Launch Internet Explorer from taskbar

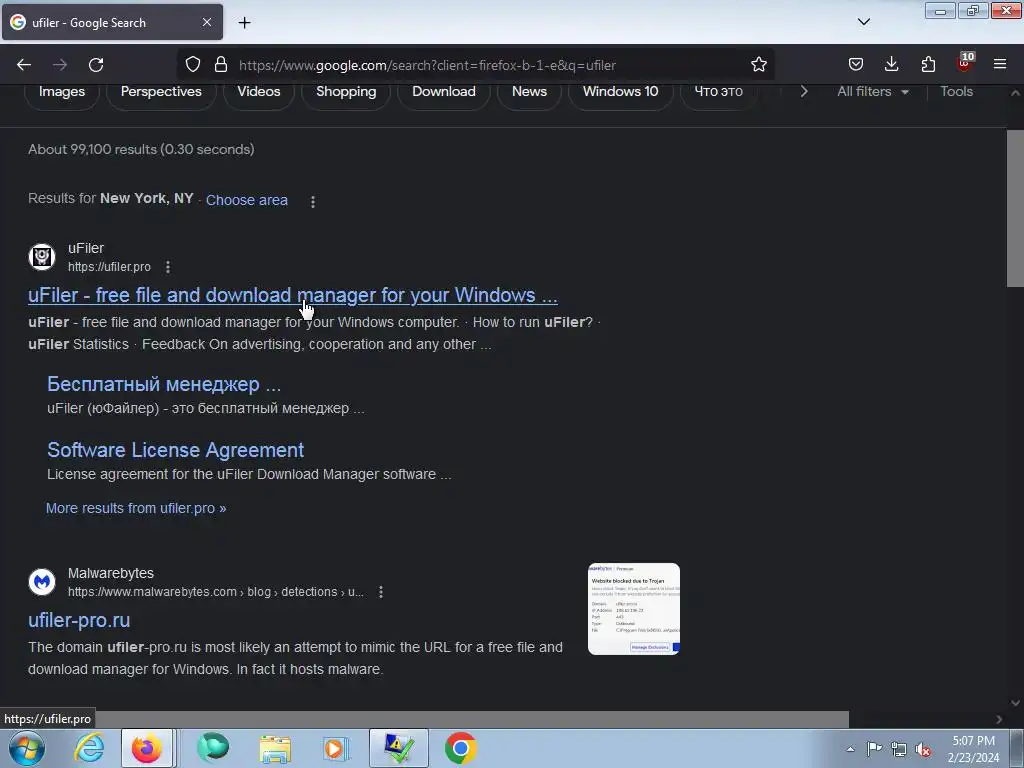pyautogui.click(x=89, y=748)
